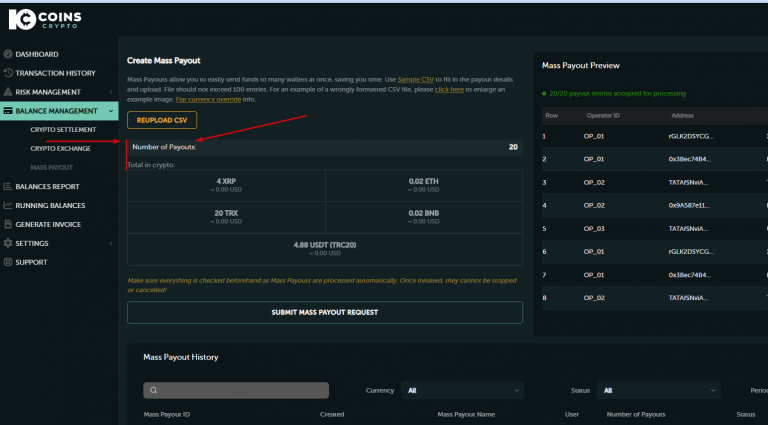
Task: Click the 0.02 BNB total cell
Action: click(x=424, y=217)
